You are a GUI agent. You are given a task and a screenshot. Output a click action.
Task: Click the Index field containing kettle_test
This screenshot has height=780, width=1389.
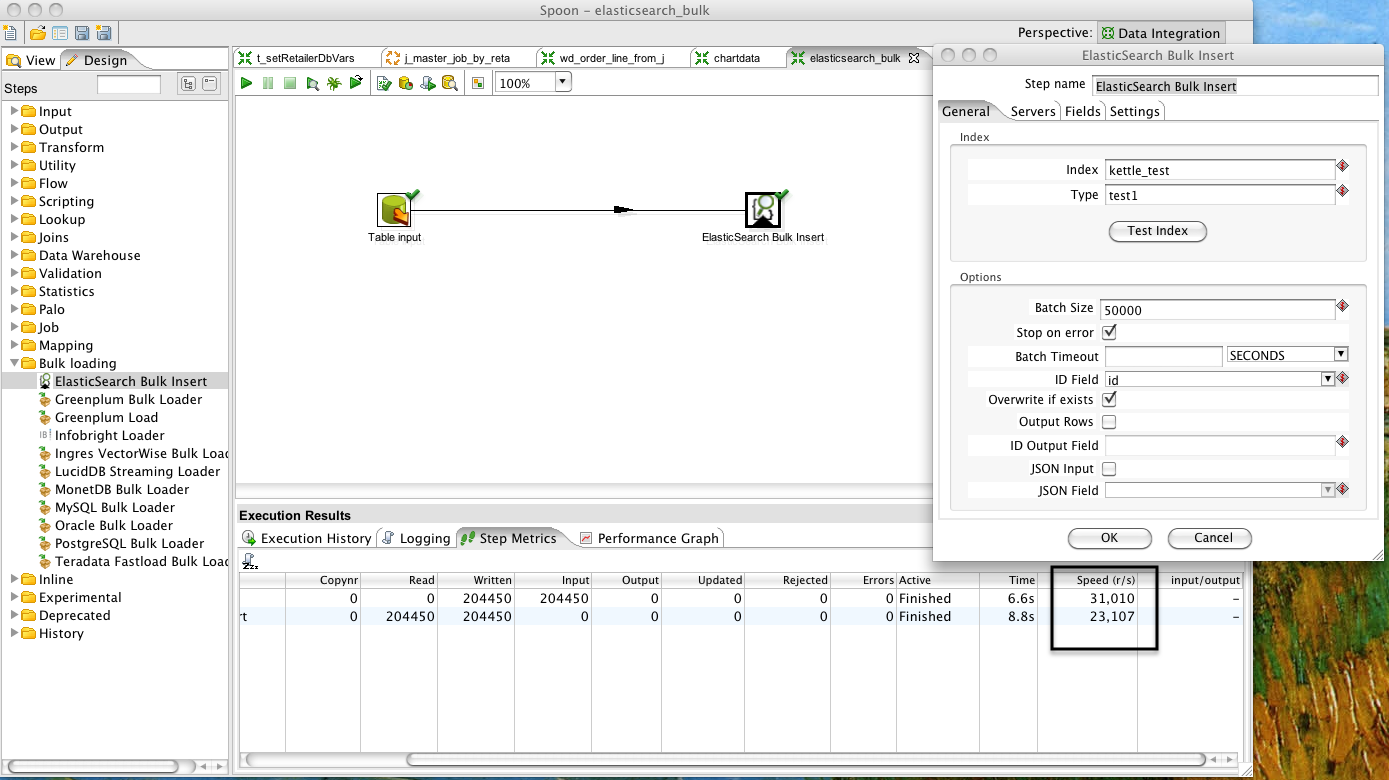pyautogui.click(x=1219, y=170)
